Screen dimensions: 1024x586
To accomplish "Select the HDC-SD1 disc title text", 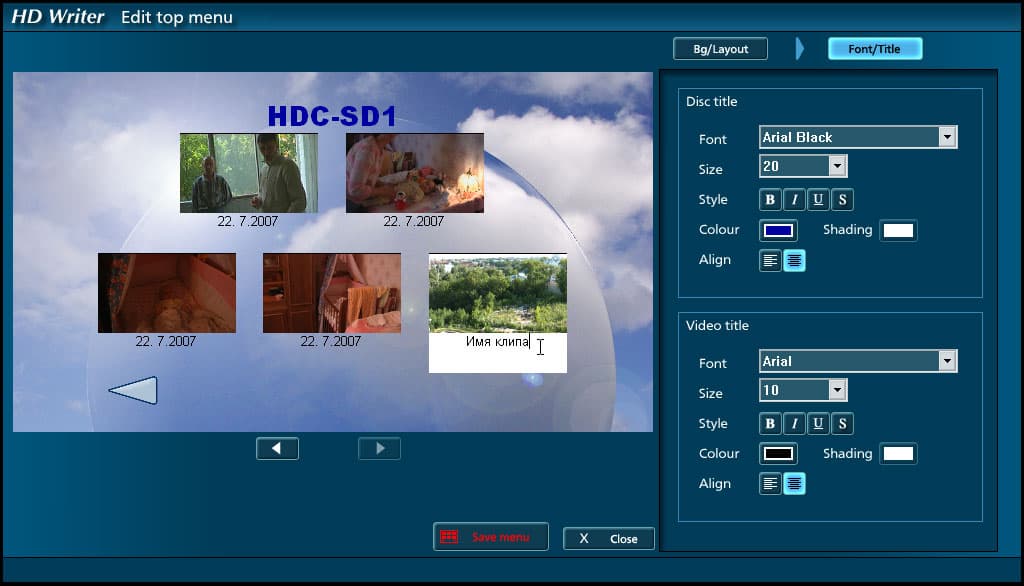I will (332, 116).
